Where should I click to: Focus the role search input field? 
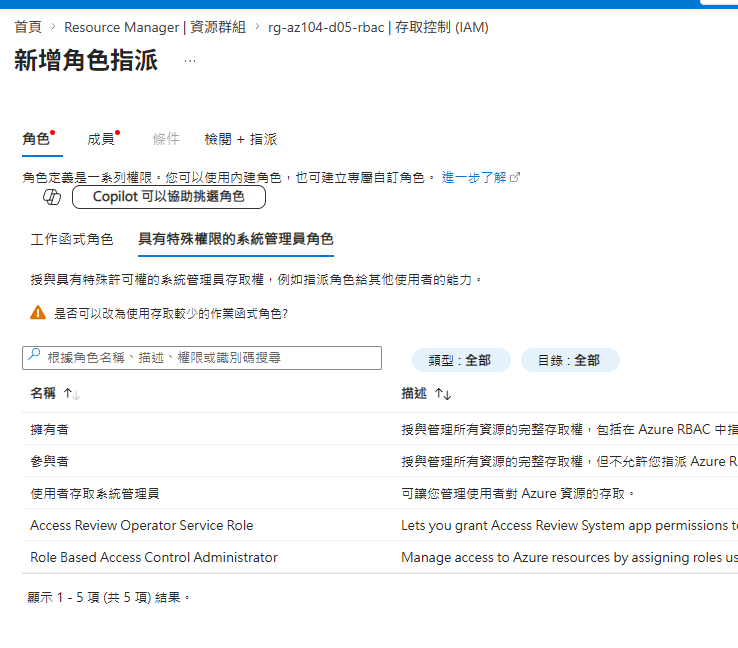[202, 358]
